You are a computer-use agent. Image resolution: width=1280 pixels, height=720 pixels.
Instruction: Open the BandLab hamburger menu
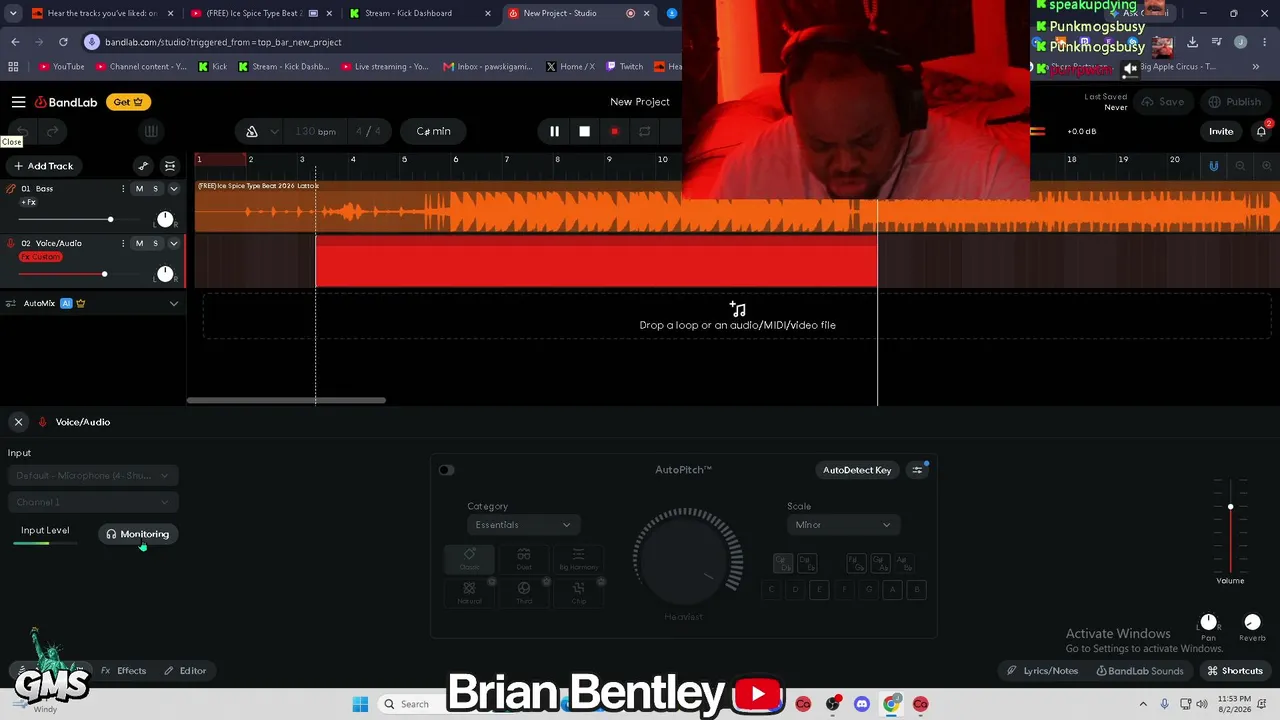click(x=18, y=102)
